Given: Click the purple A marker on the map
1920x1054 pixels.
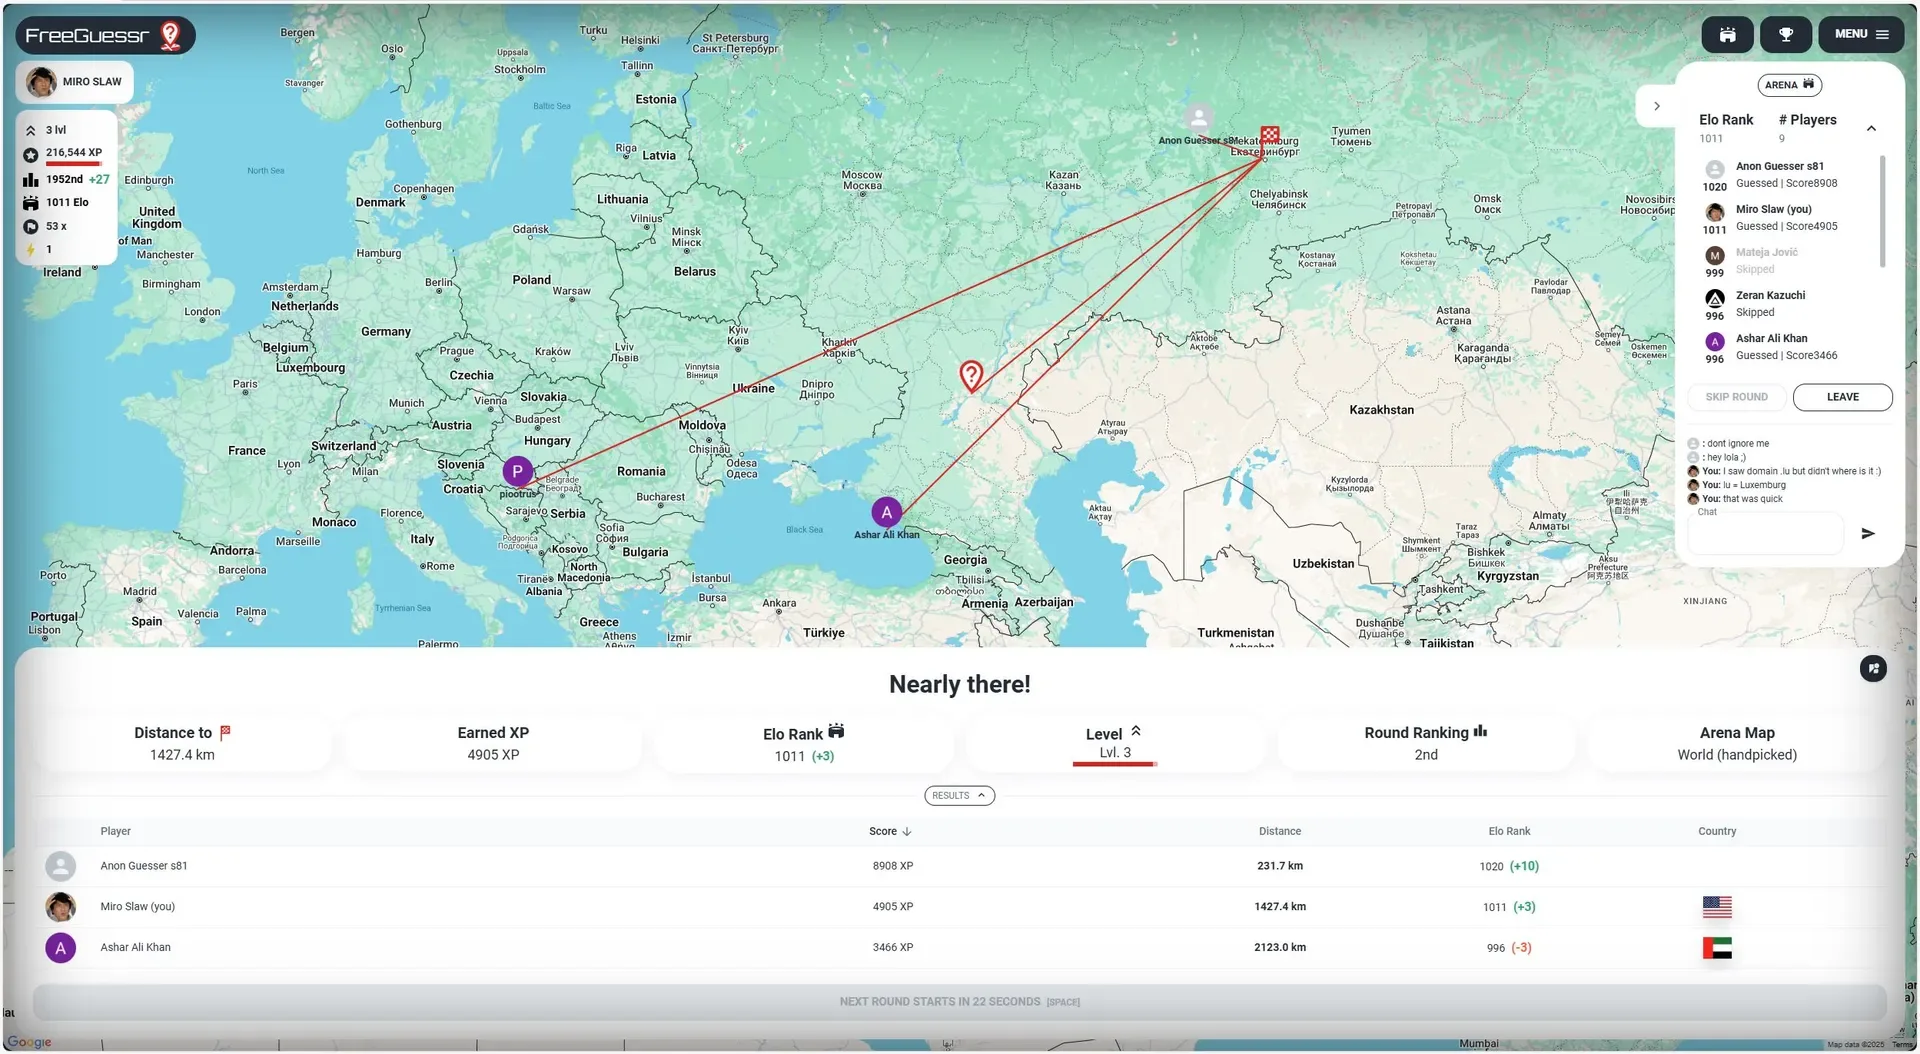Looking at the screenshot, I should (x=886, y=512).
